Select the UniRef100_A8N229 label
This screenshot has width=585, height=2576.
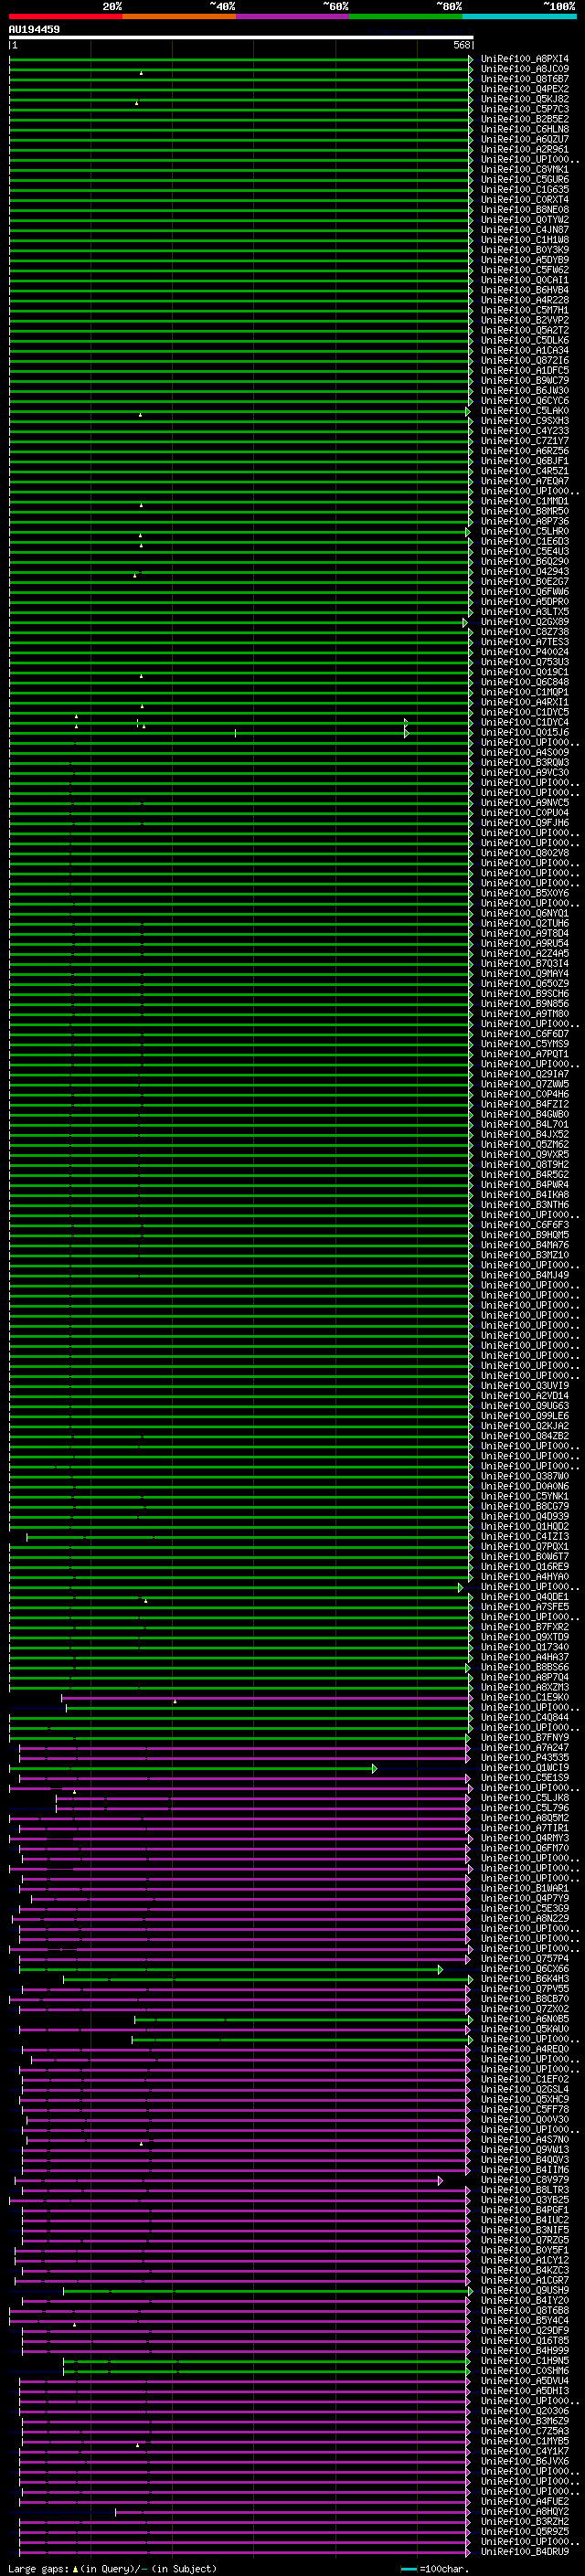pyautogui.click(x=525, y=1918)
